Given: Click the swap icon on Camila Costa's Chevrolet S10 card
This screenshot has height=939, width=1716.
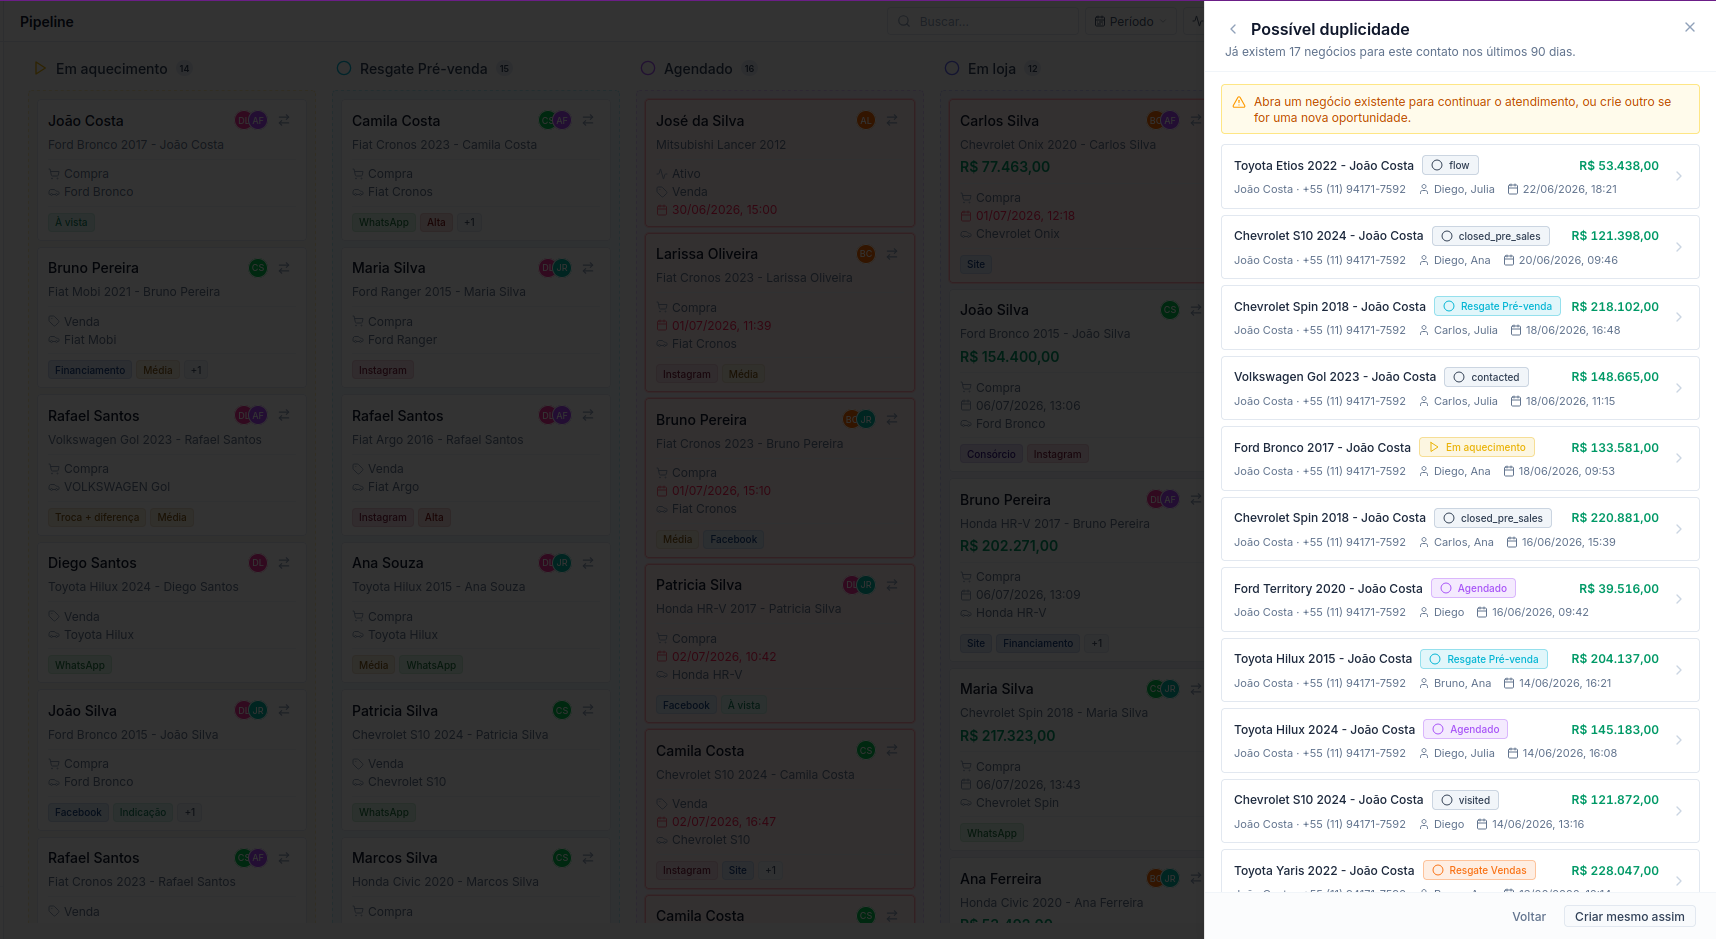Looking at the screenshot, I should tap(892, 750).
